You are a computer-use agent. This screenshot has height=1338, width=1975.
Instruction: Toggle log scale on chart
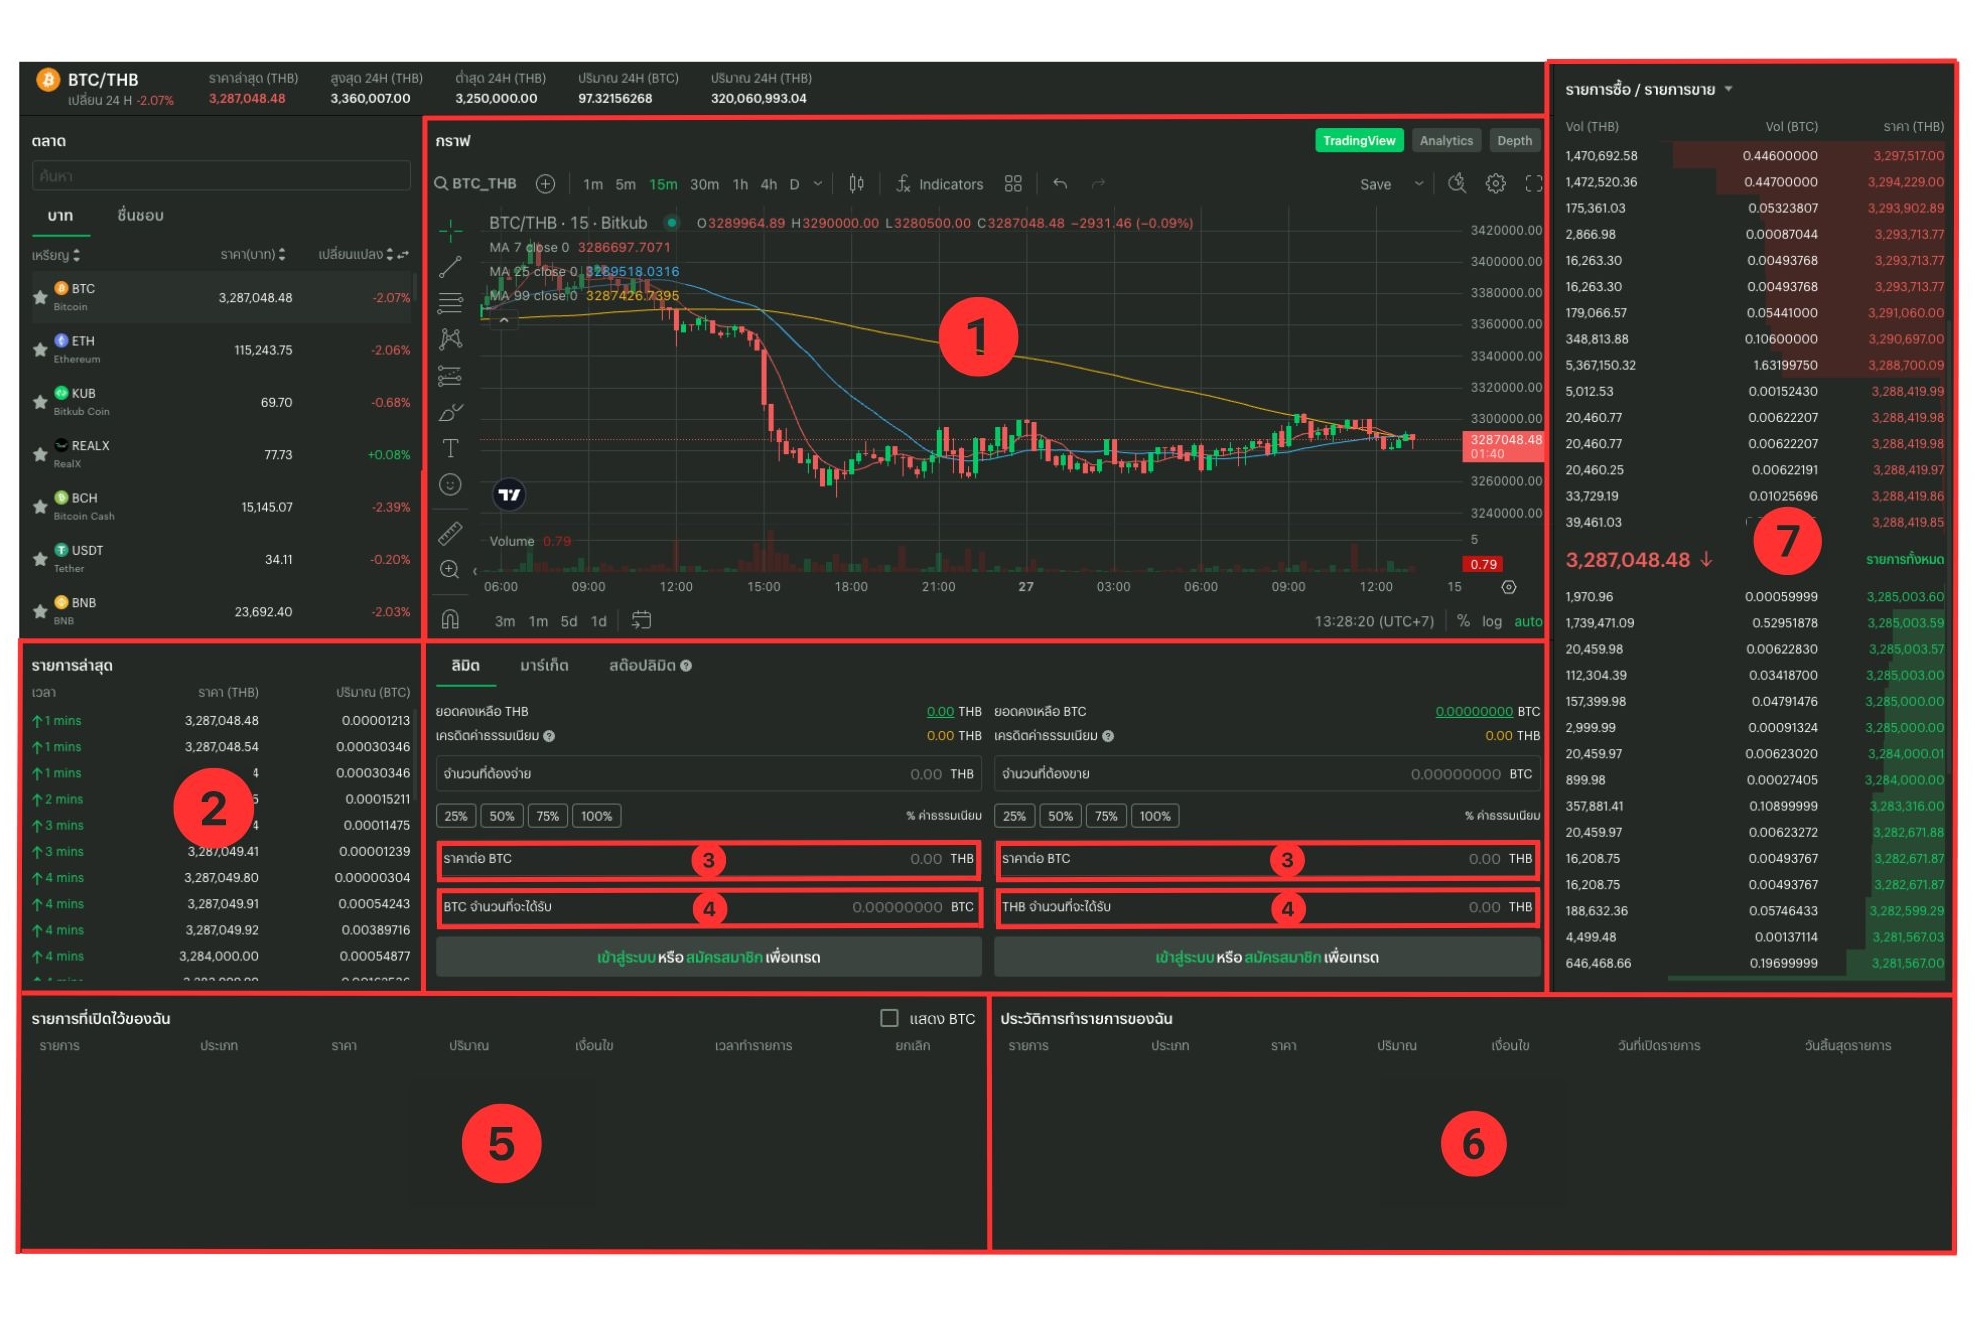point(1491,621)
